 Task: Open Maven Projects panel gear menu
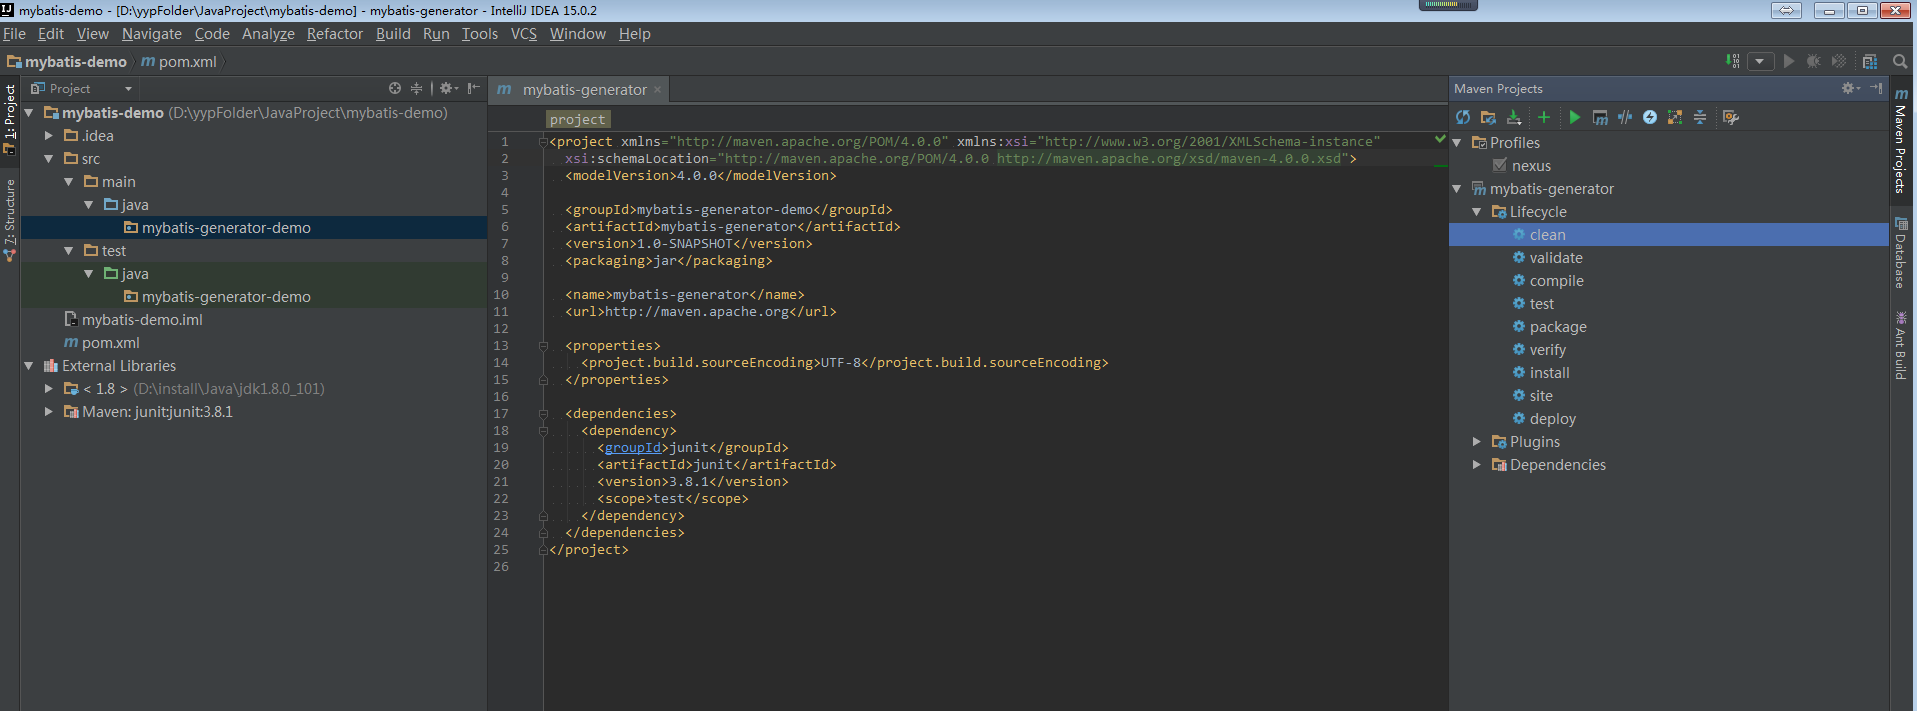click(1851, 89)
